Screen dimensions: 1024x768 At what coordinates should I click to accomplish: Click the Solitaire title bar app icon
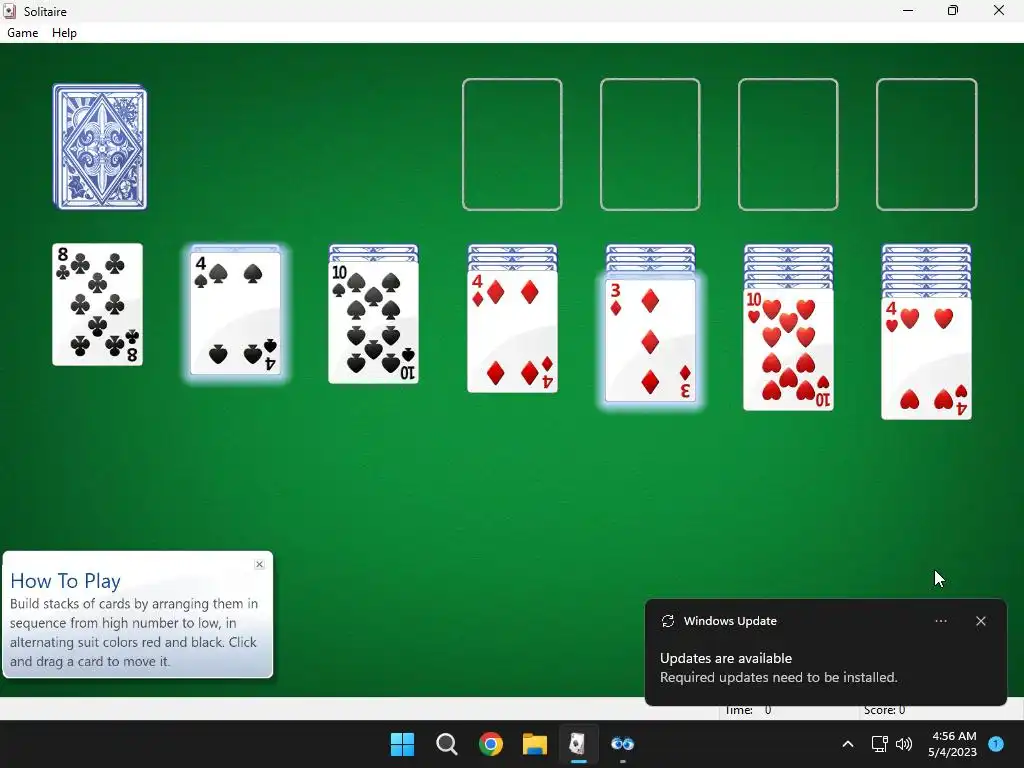click(10, 11)
